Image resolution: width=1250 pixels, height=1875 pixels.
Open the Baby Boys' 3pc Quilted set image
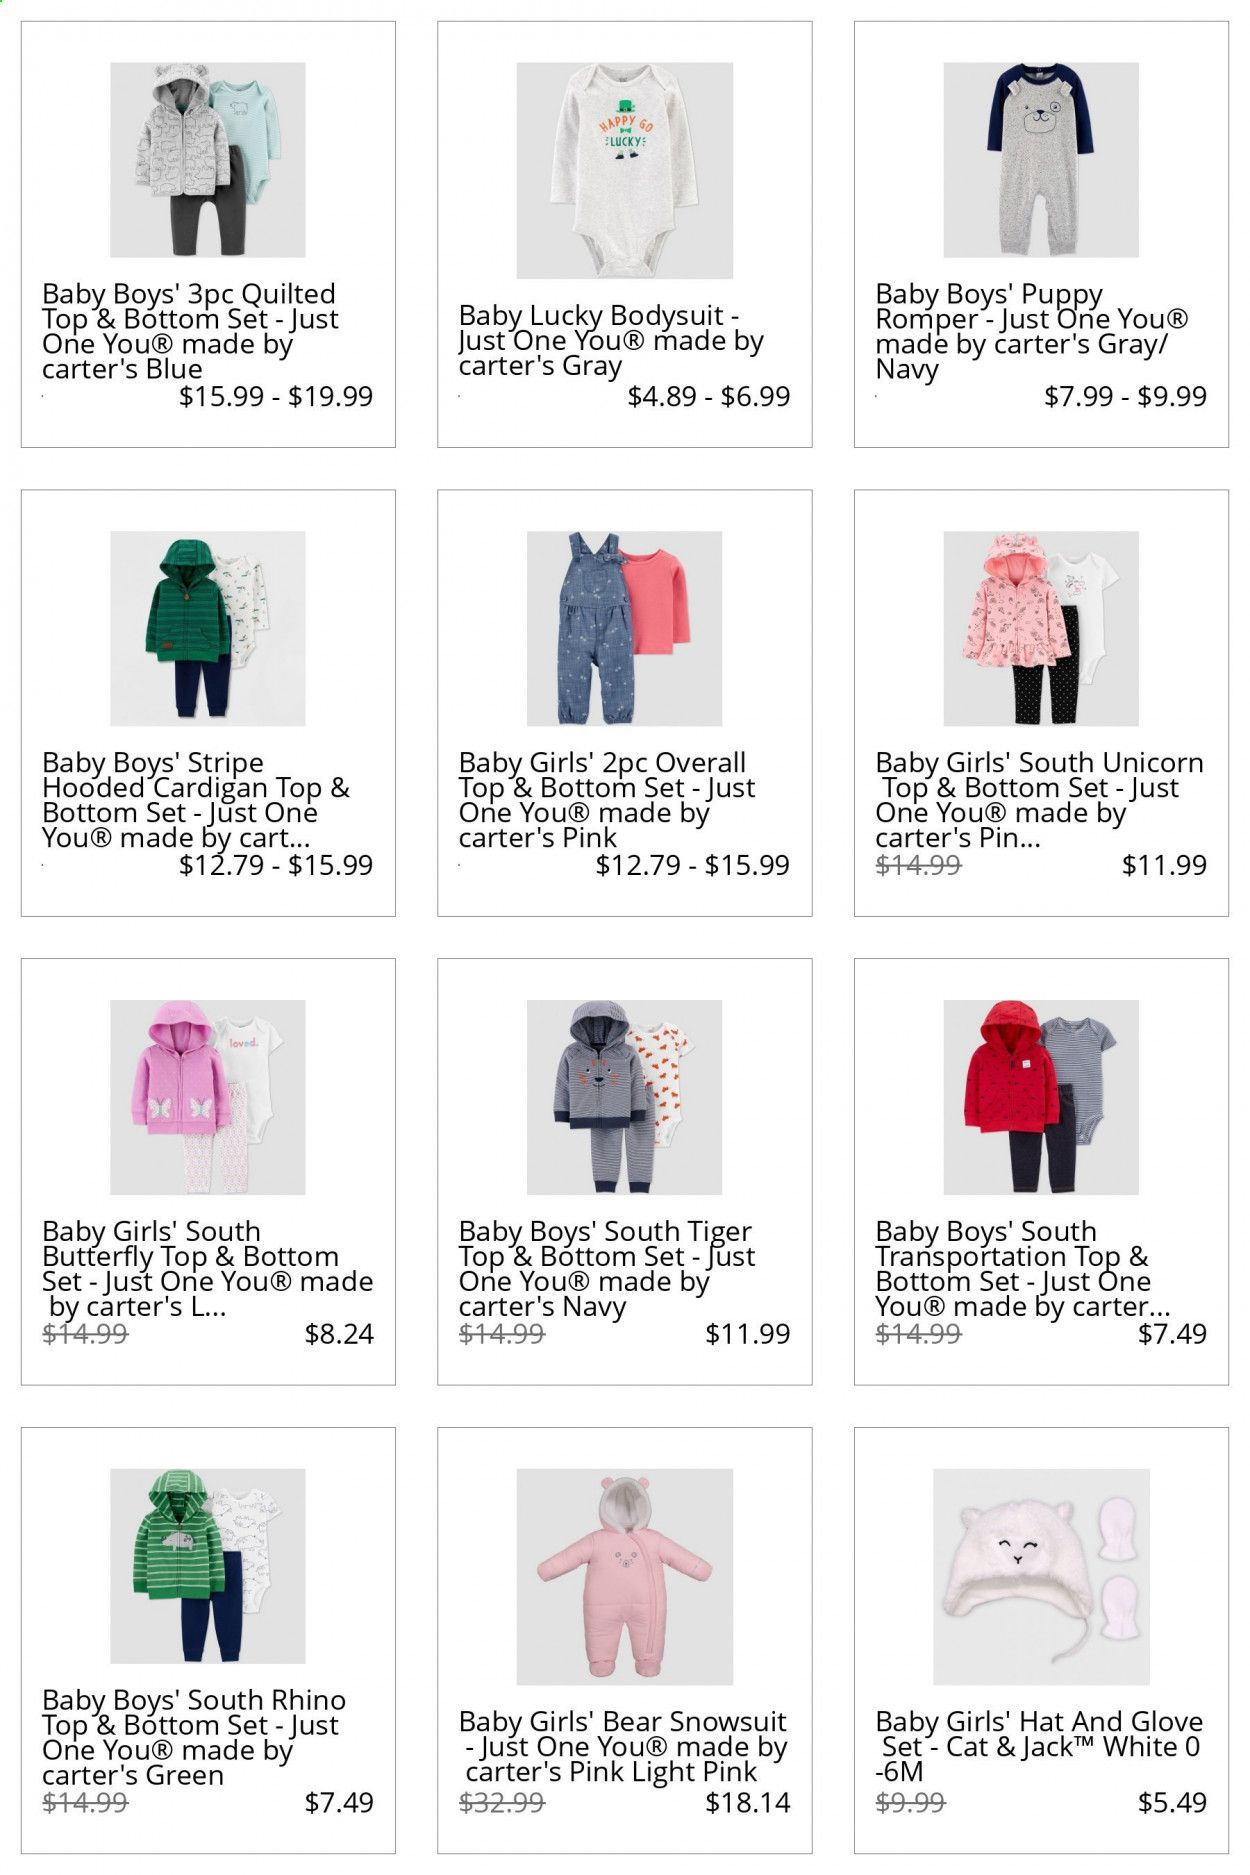coord(207,160)
